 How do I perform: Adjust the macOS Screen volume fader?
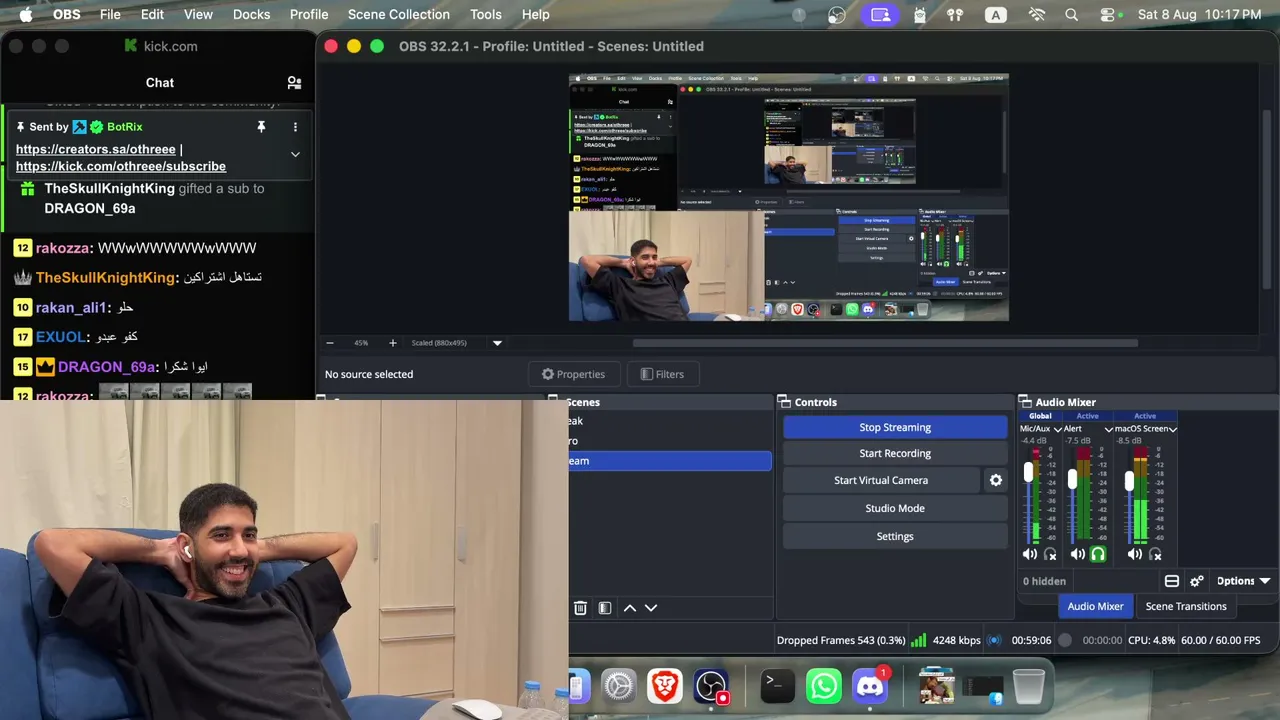1129,481
